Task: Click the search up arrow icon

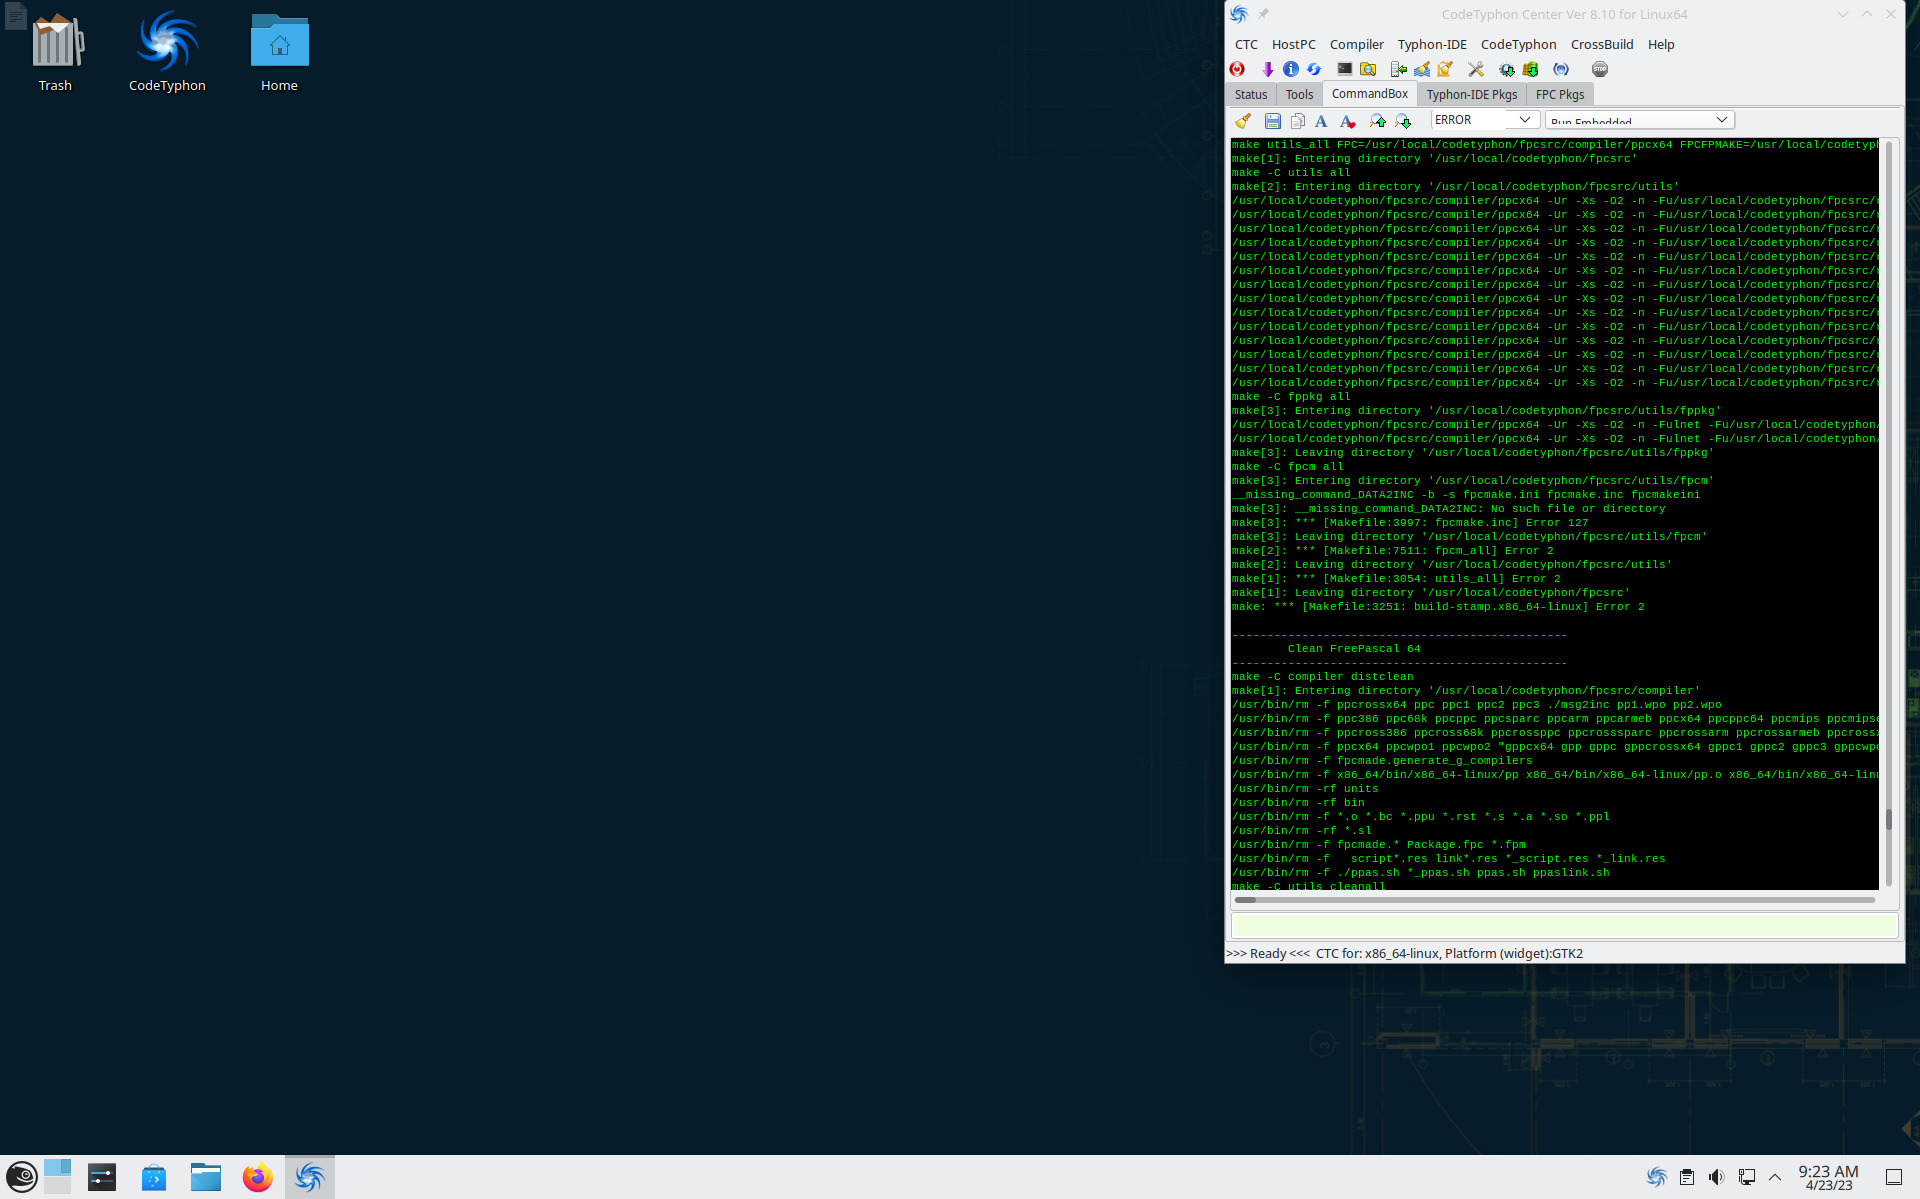Action: 1378,121
